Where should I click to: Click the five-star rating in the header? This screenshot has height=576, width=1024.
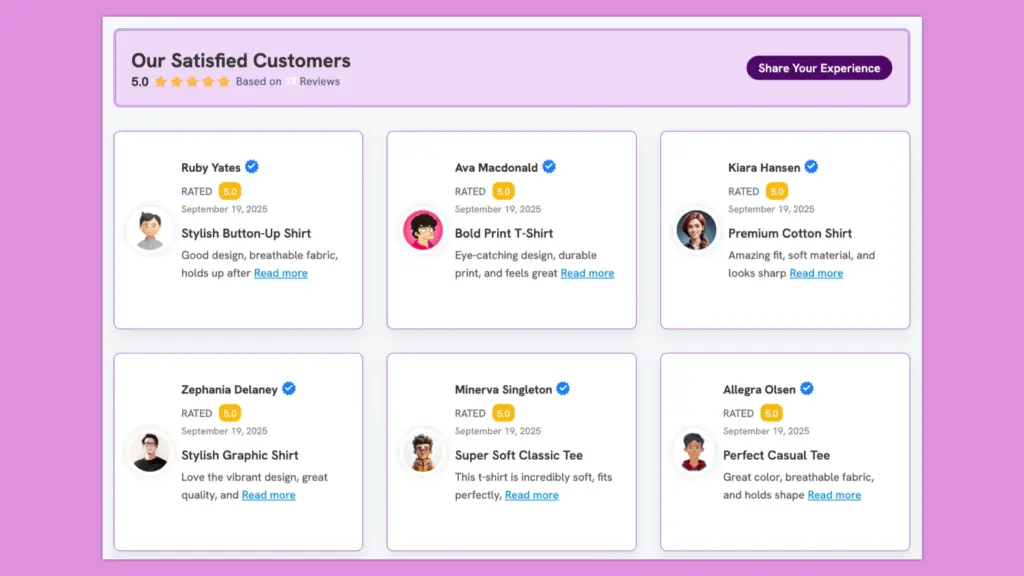click(192, 82)
